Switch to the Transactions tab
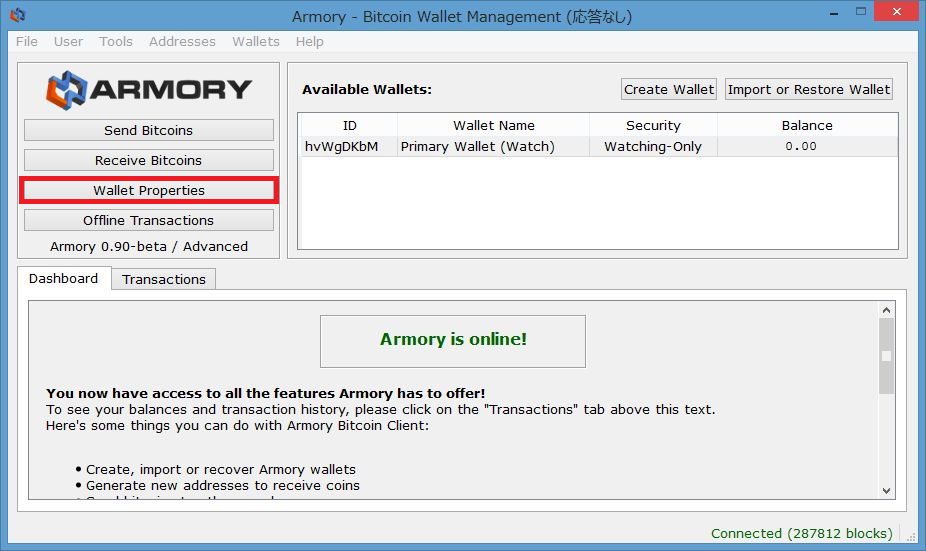Image resolution: width=926 pixels, height=551 pixels. 164,279
